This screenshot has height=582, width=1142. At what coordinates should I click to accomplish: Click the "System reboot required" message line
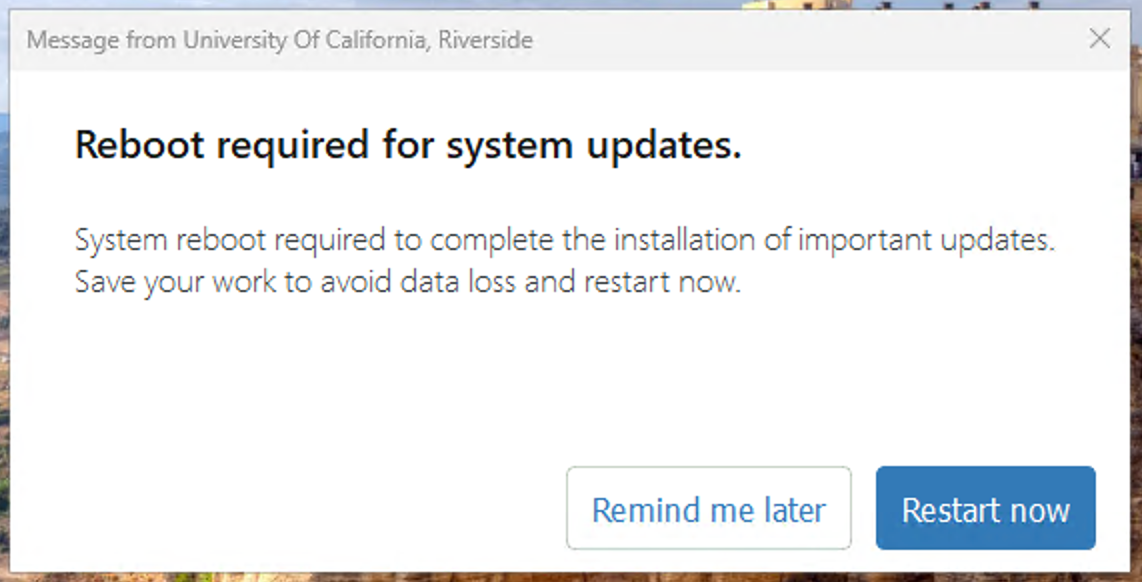pos(565,241)
